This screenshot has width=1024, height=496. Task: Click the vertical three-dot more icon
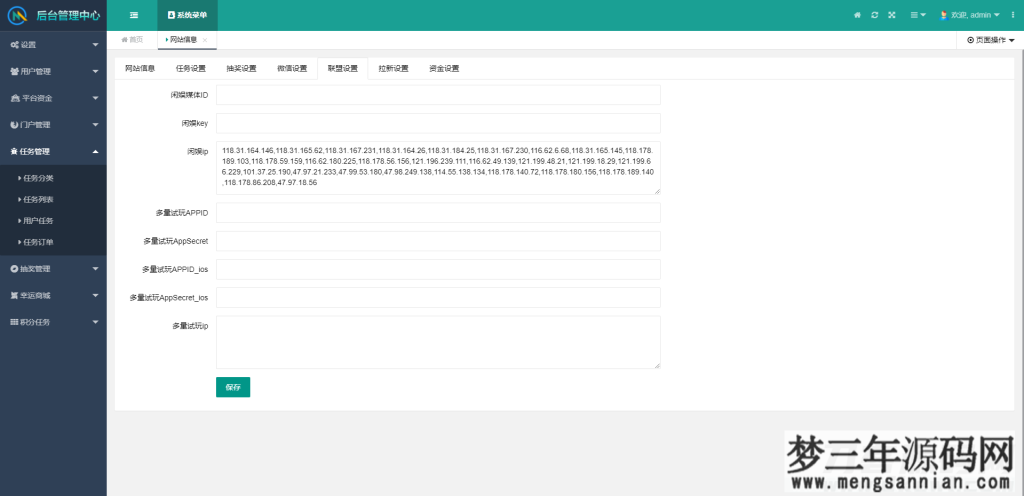click(x=1012, y=15)
